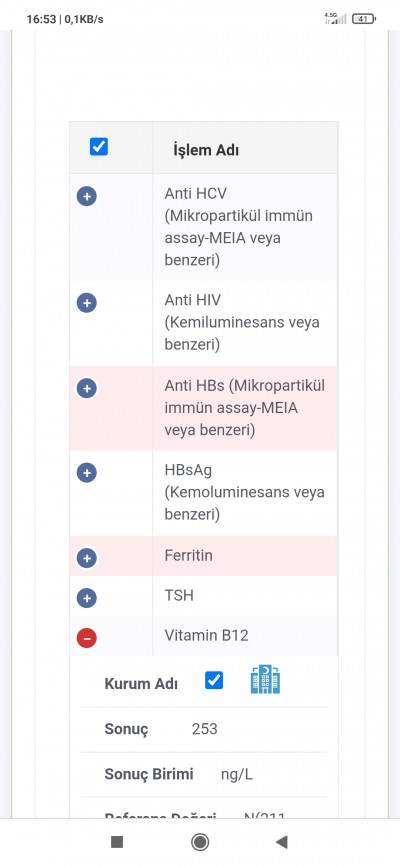The height and width of the screenshot is (866, 400).
Task: Select the Ferritin test name
Action: pos(188,556)
